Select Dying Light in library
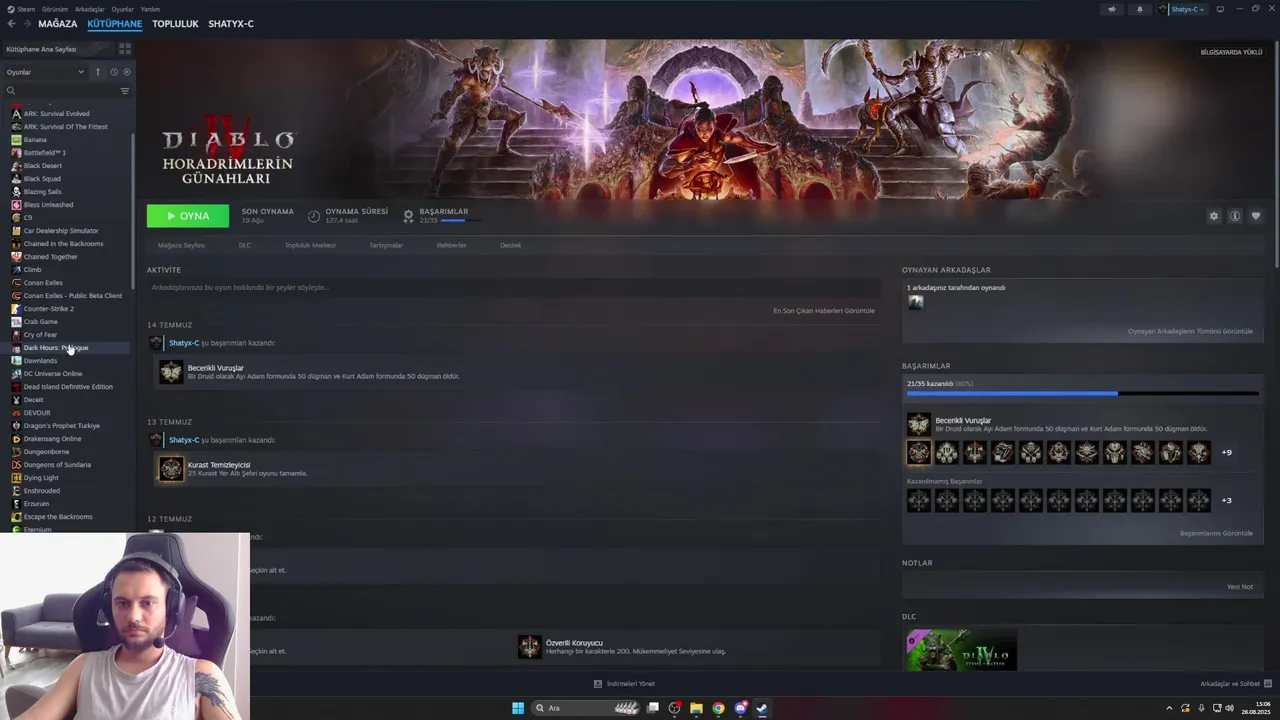 [x=41, y=478]
